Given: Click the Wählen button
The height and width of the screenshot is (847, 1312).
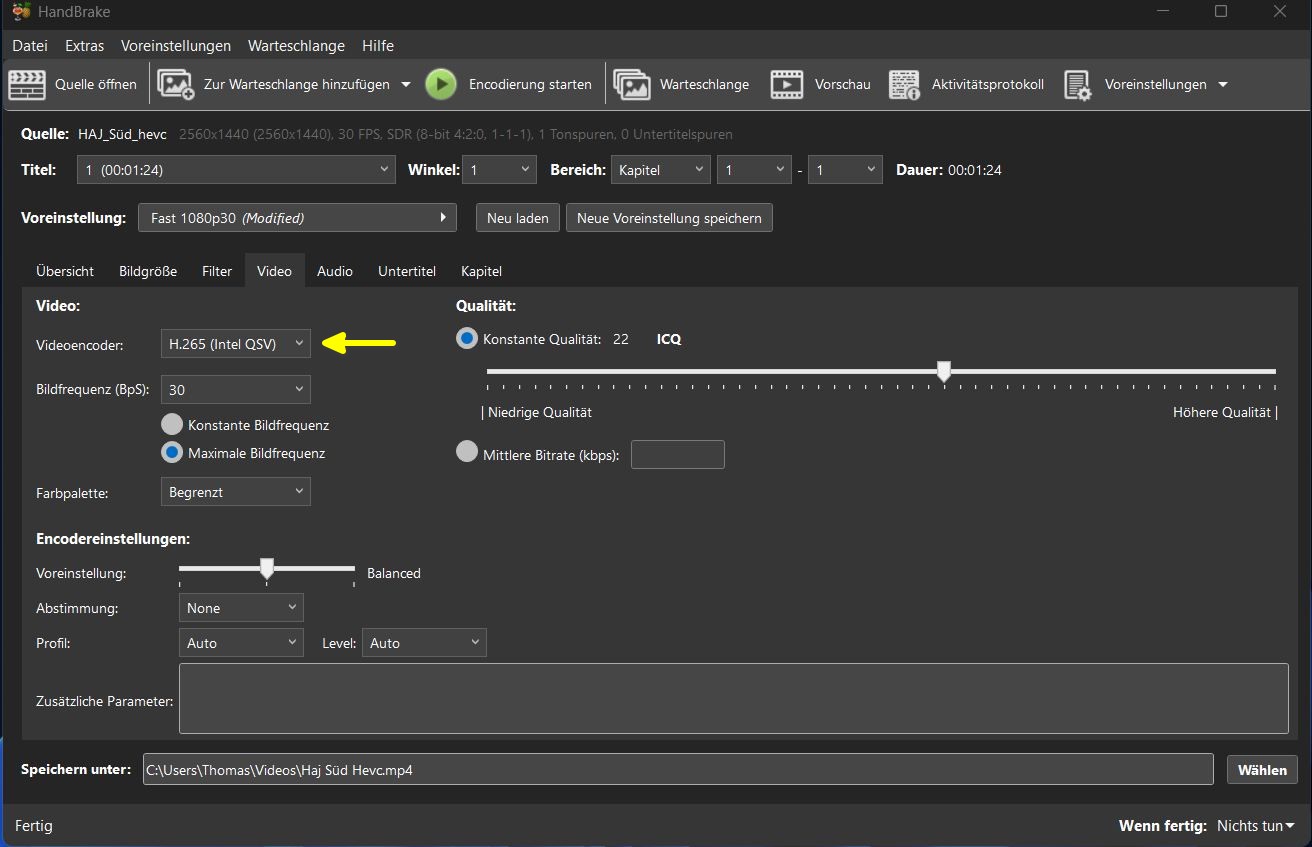Looking at the screenshot, I should [x=1262, y=769].
